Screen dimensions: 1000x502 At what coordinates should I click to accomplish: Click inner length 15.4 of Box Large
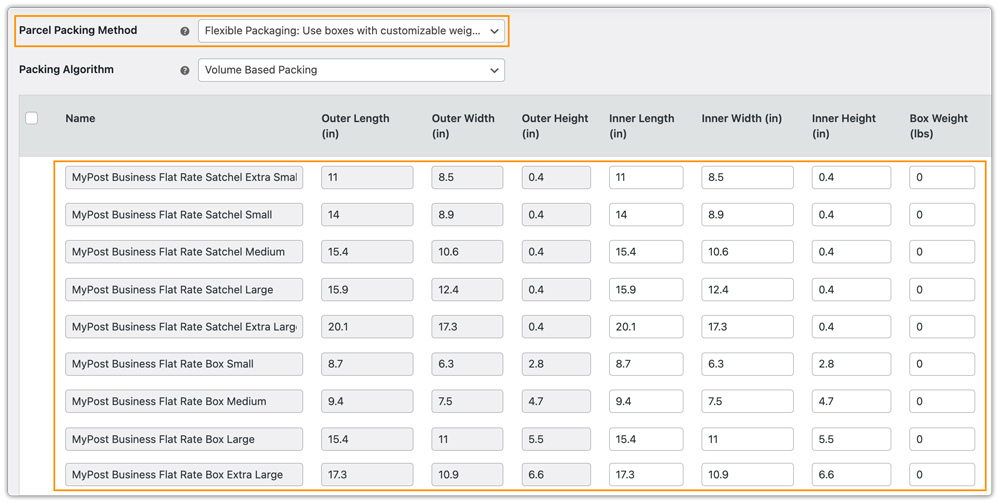tap(646, 439)
